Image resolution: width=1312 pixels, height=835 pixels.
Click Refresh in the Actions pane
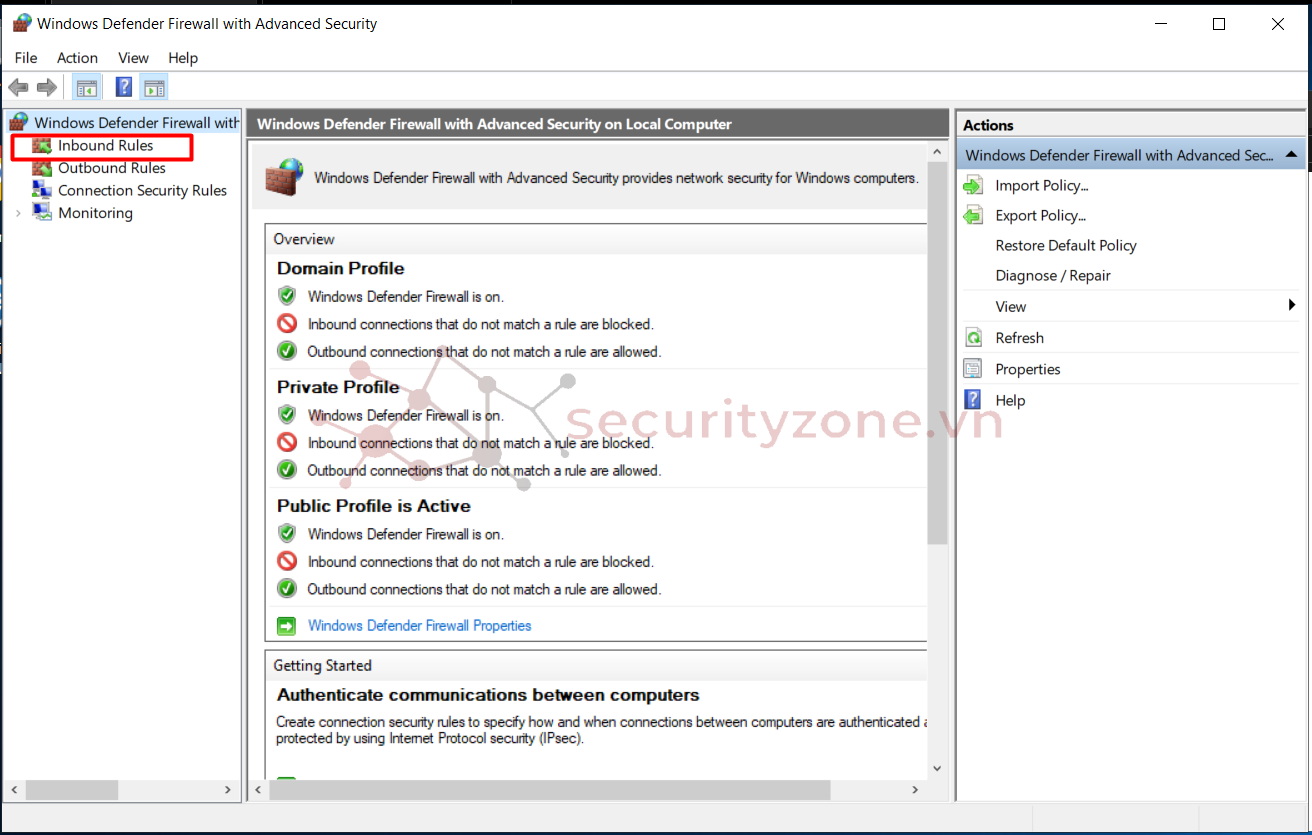coord(1020,338)
